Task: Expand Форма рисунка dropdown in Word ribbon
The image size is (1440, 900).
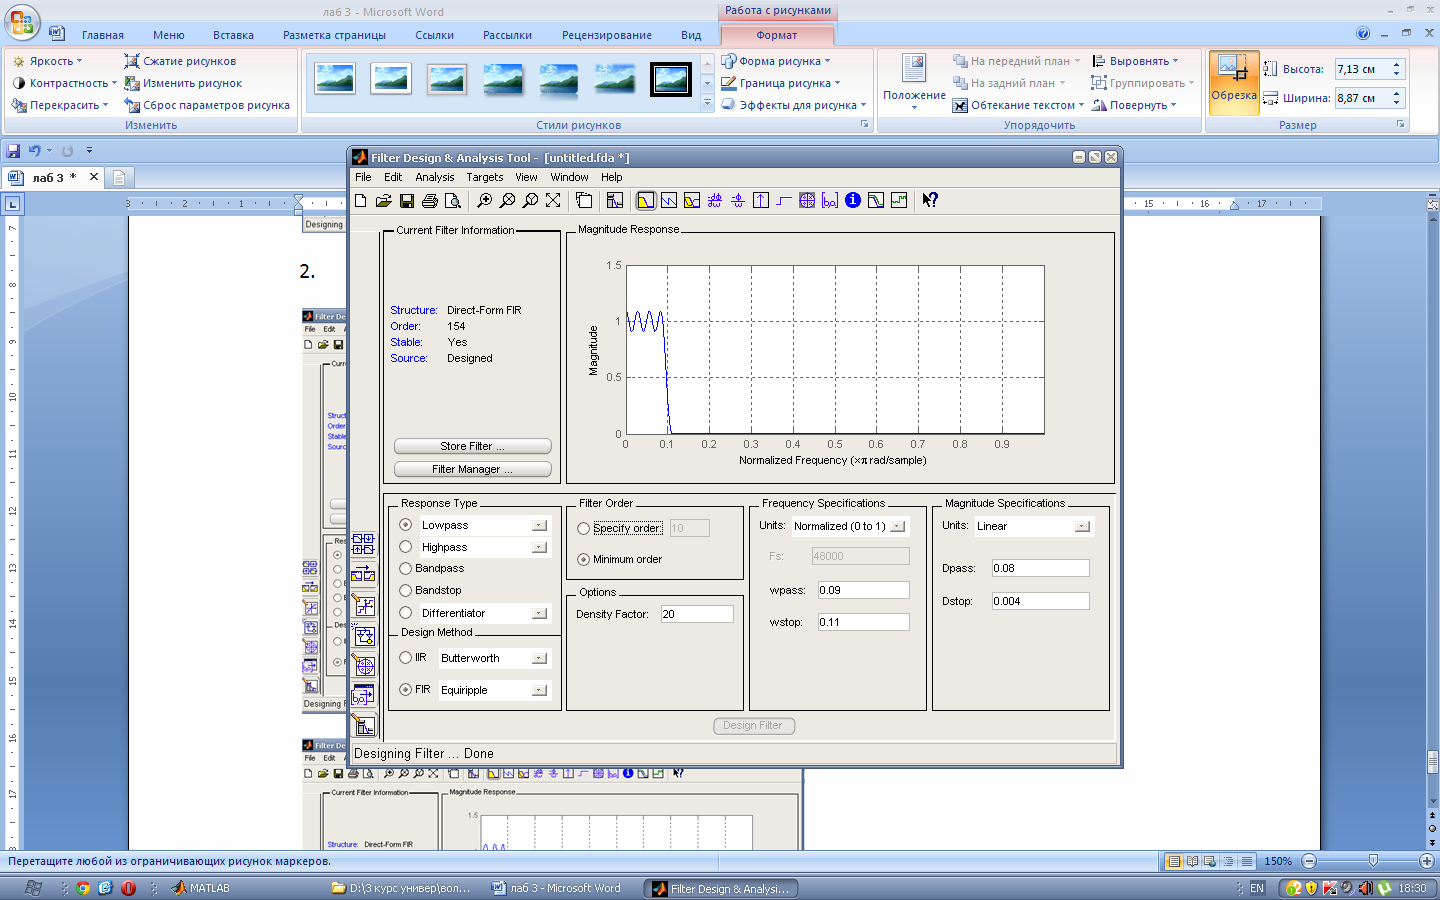Action: click(x=776, y=61)
